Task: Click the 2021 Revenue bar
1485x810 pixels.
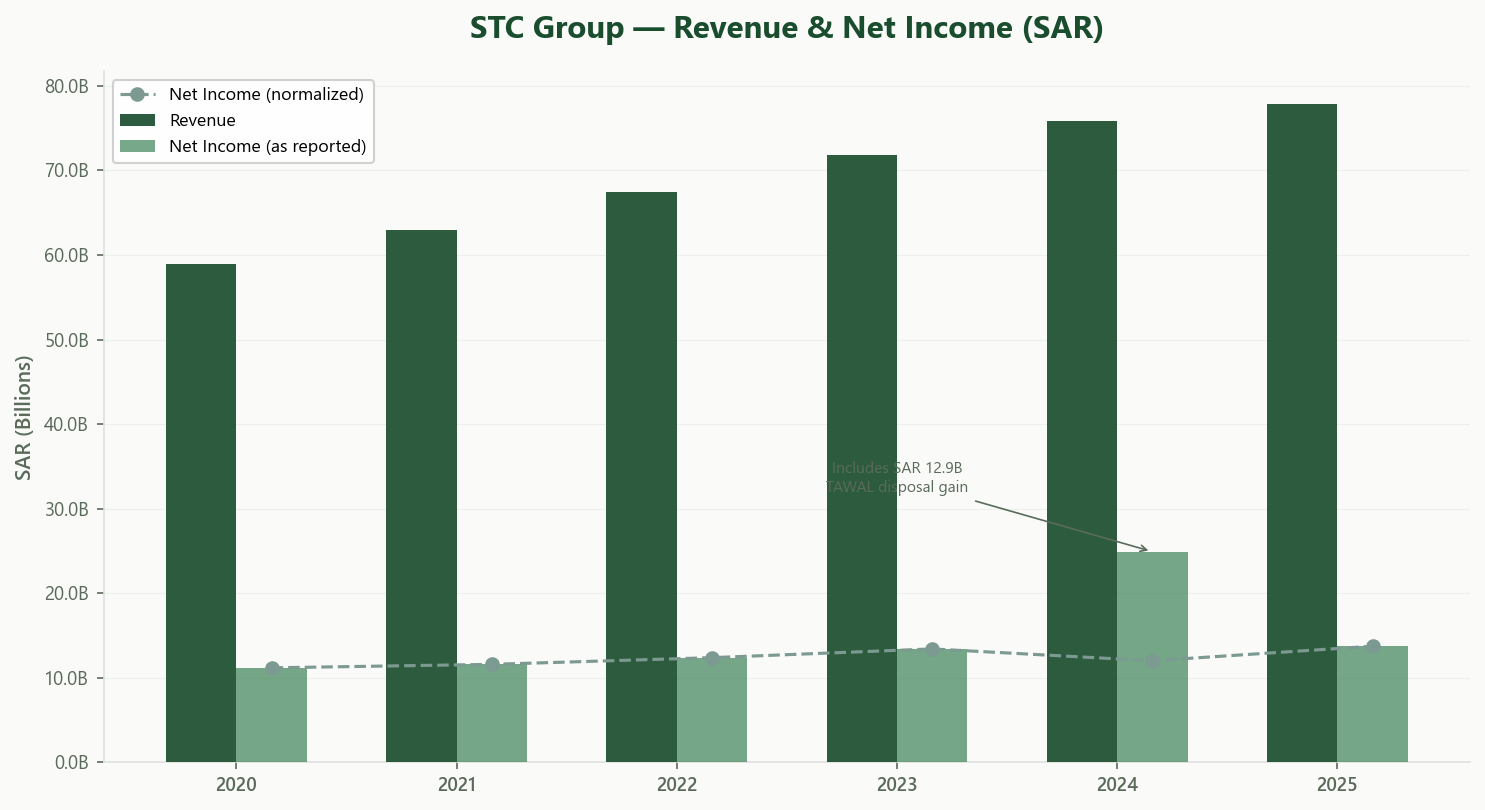Action: 421,496
